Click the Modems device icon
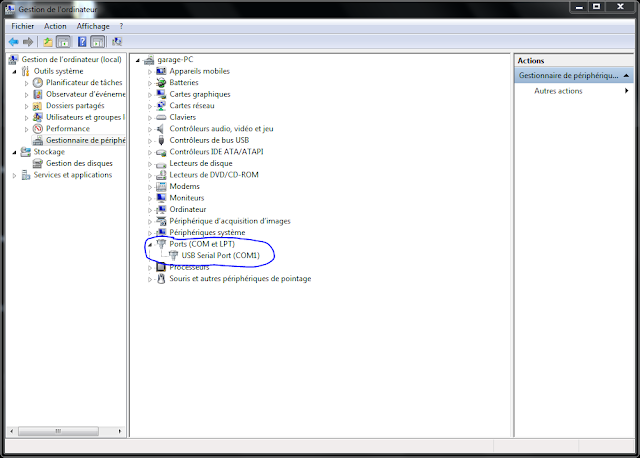The width and height of the screenshot is (640, 458). (161, 187)
